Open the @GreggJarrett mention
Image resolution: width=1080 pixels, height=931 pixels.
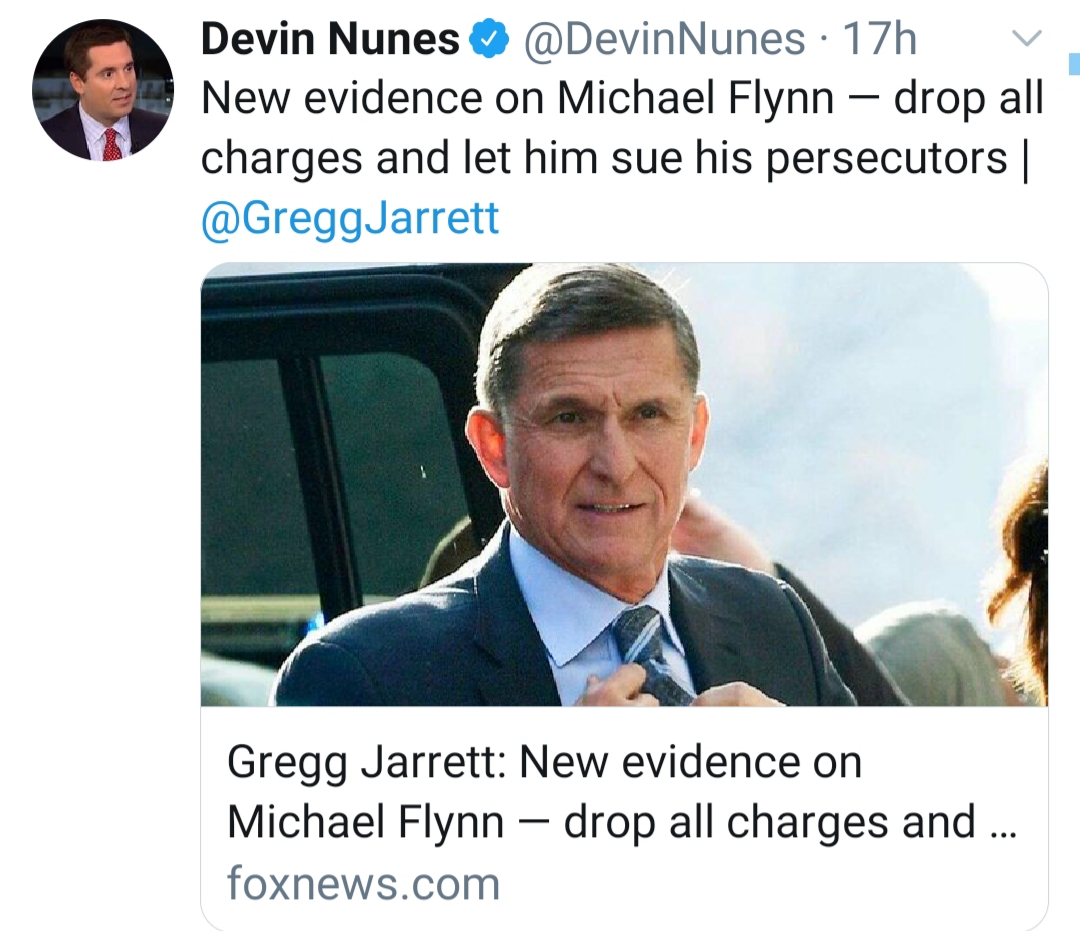tap(350, 218)
